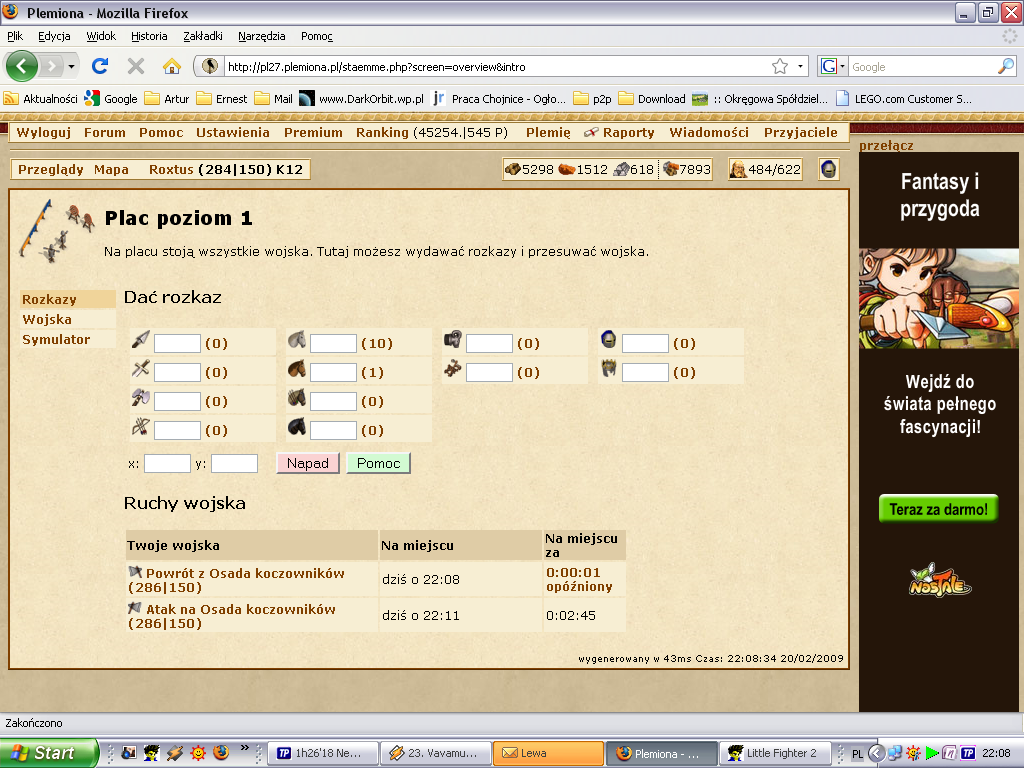
Task: Open the Mapa link
Action: point(111,169)
